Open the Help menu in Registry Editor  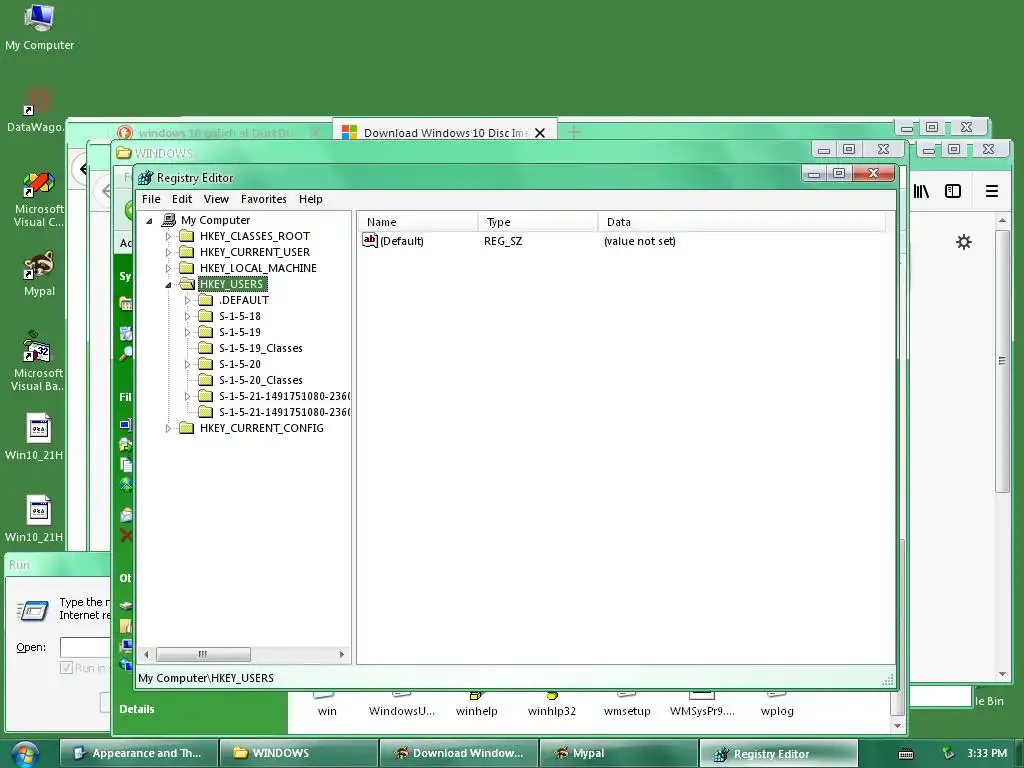[311, 199]
